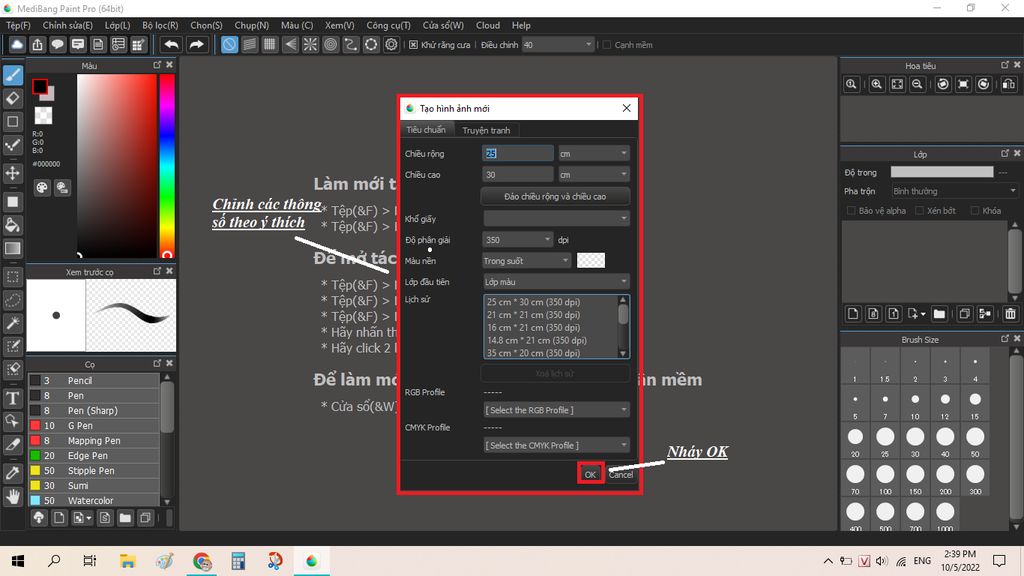Open the Select the RGB Profile dropdown
1024x576 pixels.
coord(556,410)
